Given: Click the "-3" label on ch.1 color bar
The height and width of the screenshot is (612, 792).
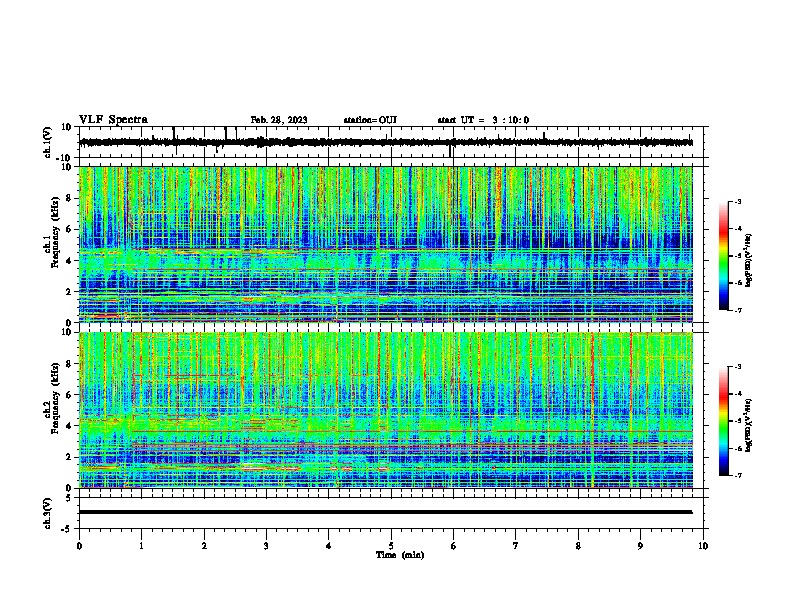Looking at the screenshot, I should click(738, 201).
